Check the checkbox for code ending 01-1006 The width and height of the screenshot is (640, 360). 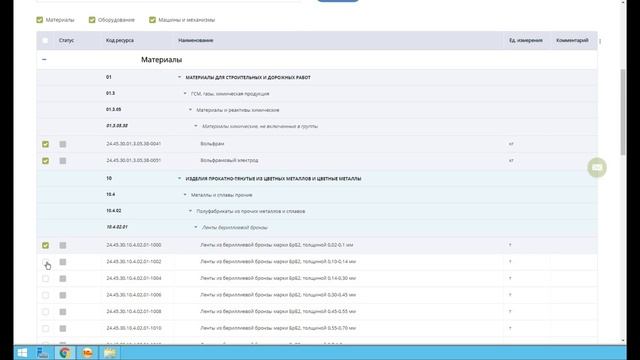click(45, 295)
